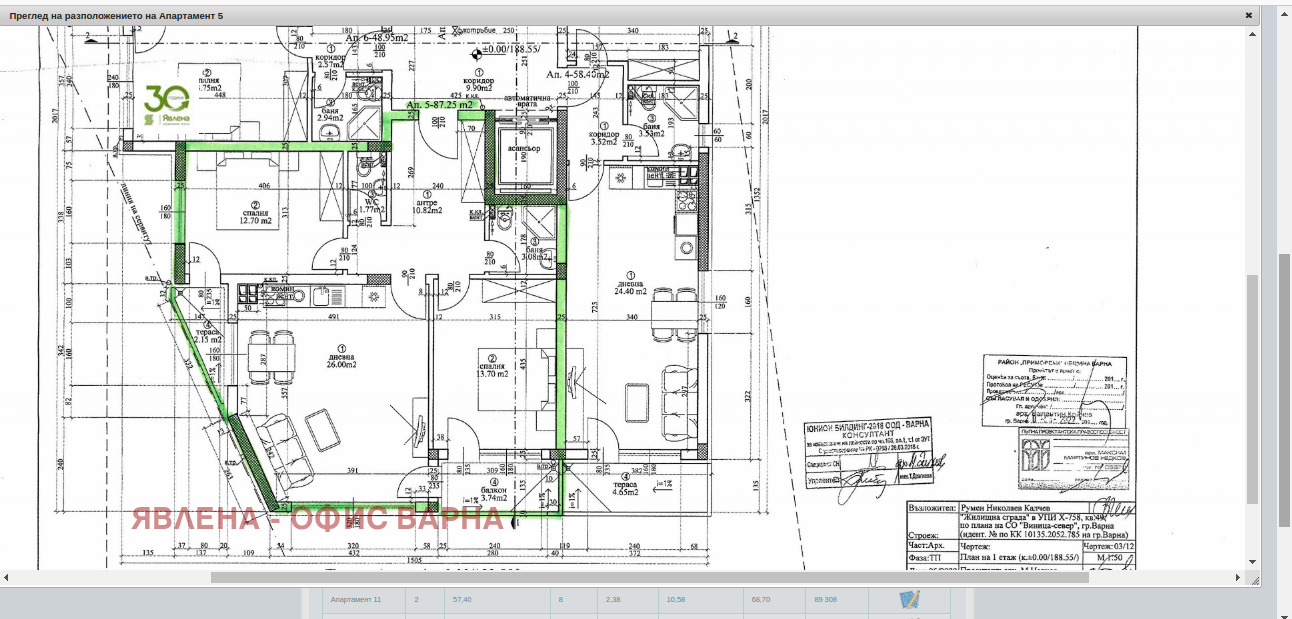Click the 89 308 price cell

pyautogui.click(x=825, y=600)
